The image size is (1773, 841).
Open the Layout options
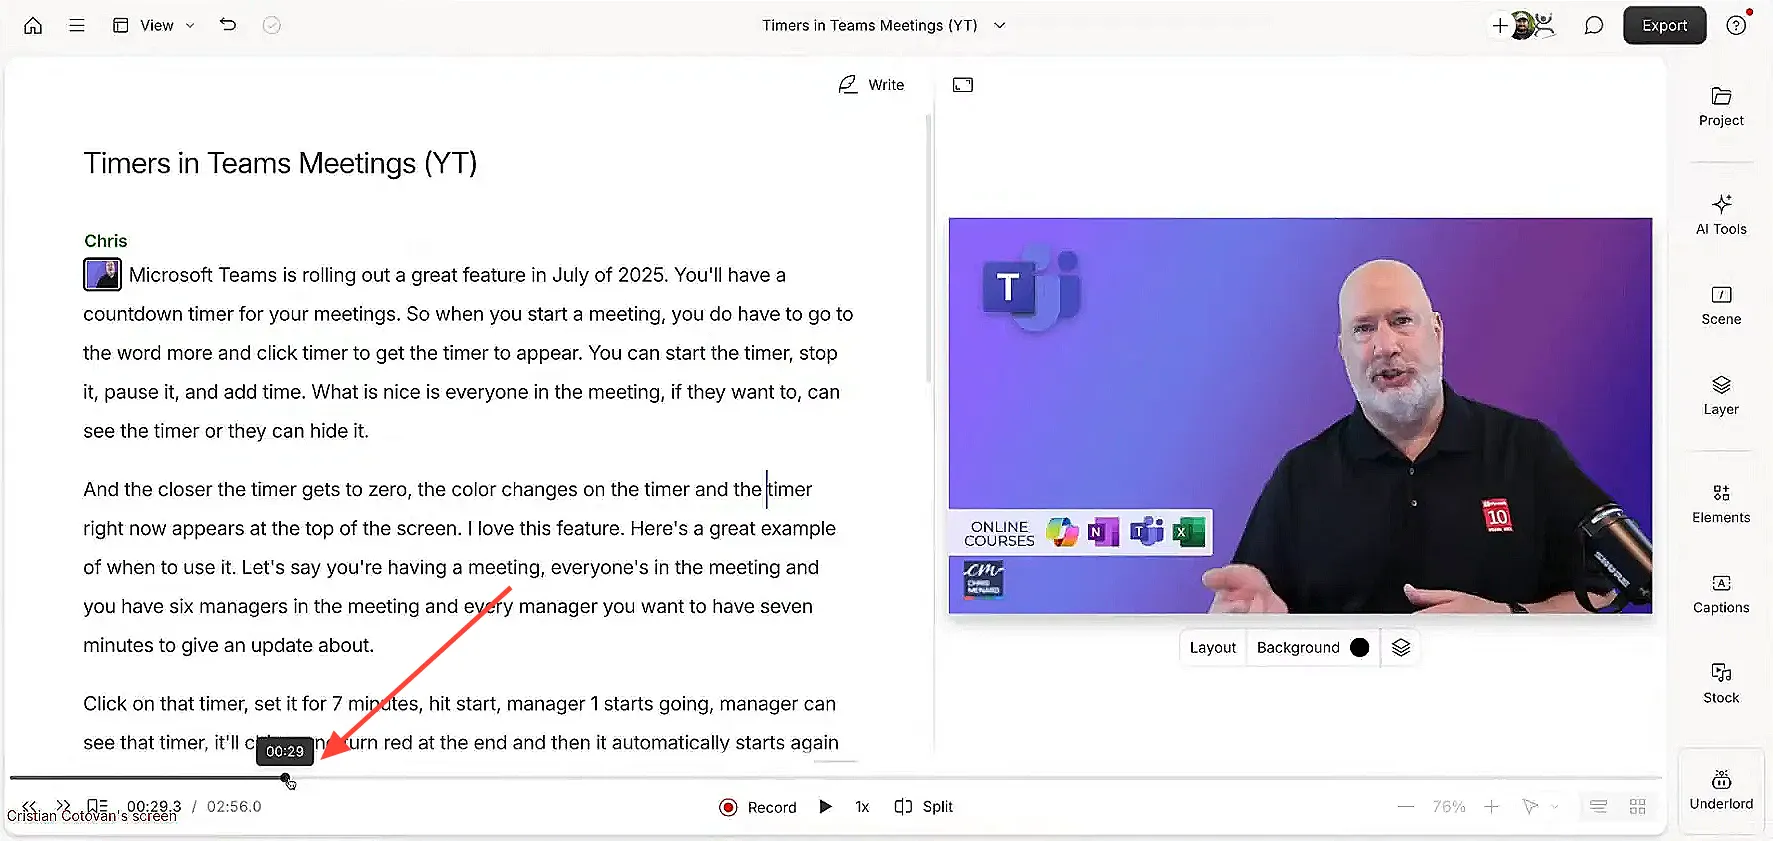pos(1212,648)
